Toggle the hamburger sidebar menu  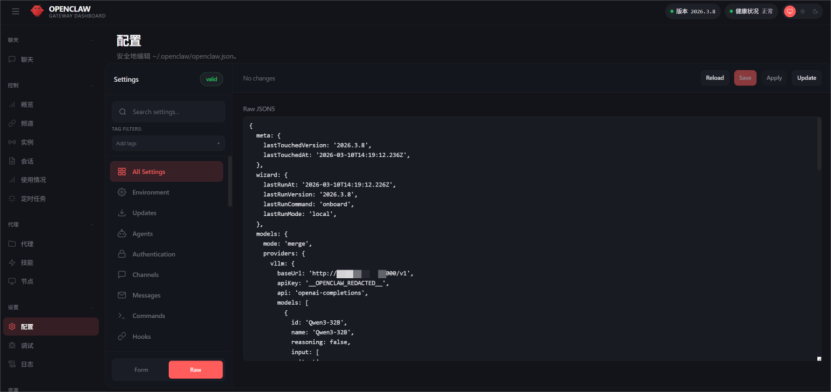(x=15, y=12)
